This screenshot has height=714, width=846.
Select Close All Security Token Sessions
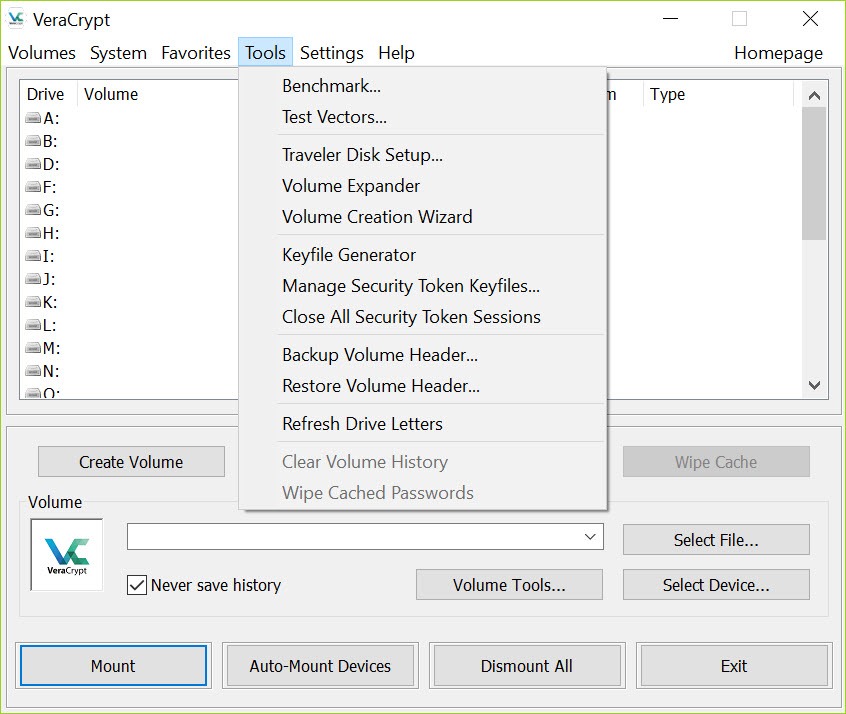[422, 317]
